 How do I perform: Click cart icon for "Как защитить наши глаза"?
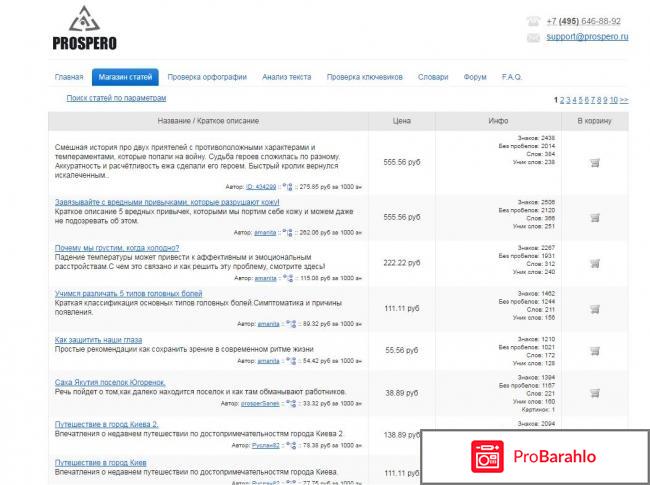pyautogui.click(x=594, y=351)
